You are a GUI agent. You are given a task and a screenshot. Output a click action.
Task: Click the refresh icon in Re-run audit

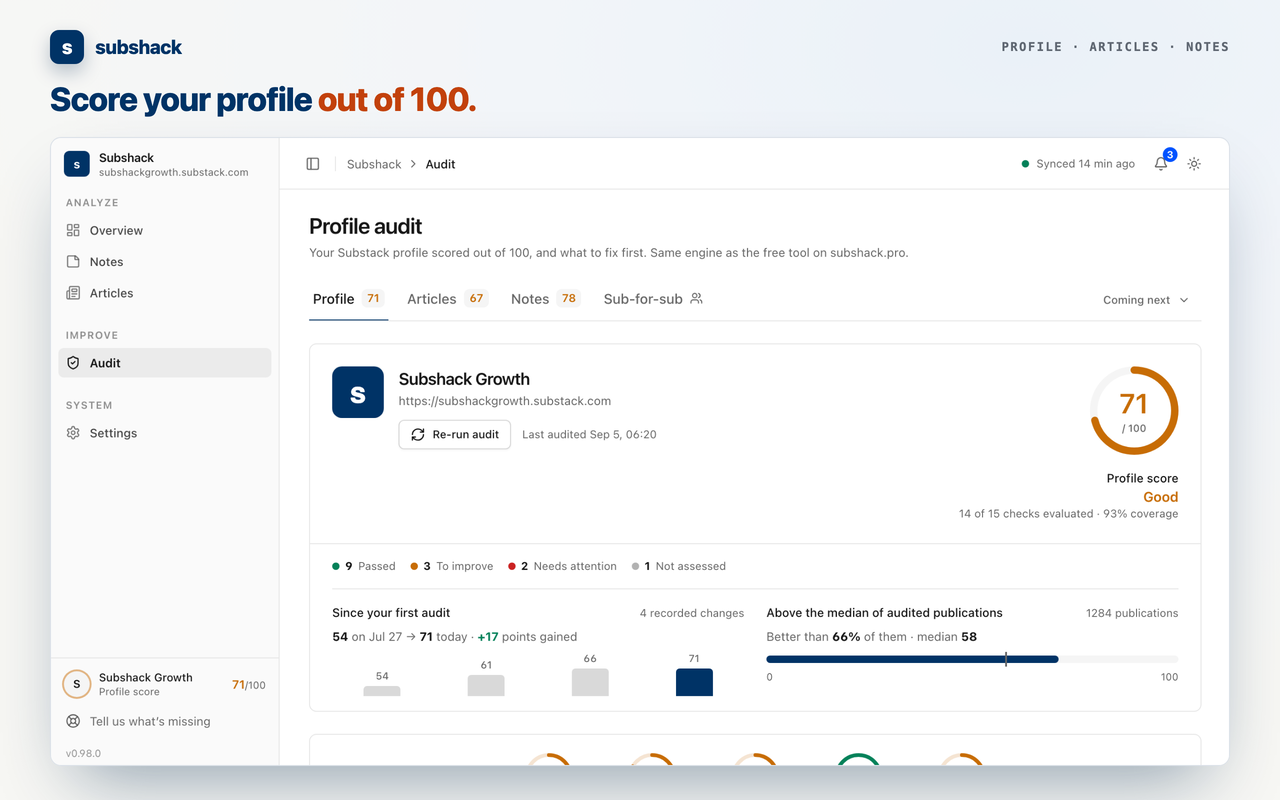(x=418, y=435)
